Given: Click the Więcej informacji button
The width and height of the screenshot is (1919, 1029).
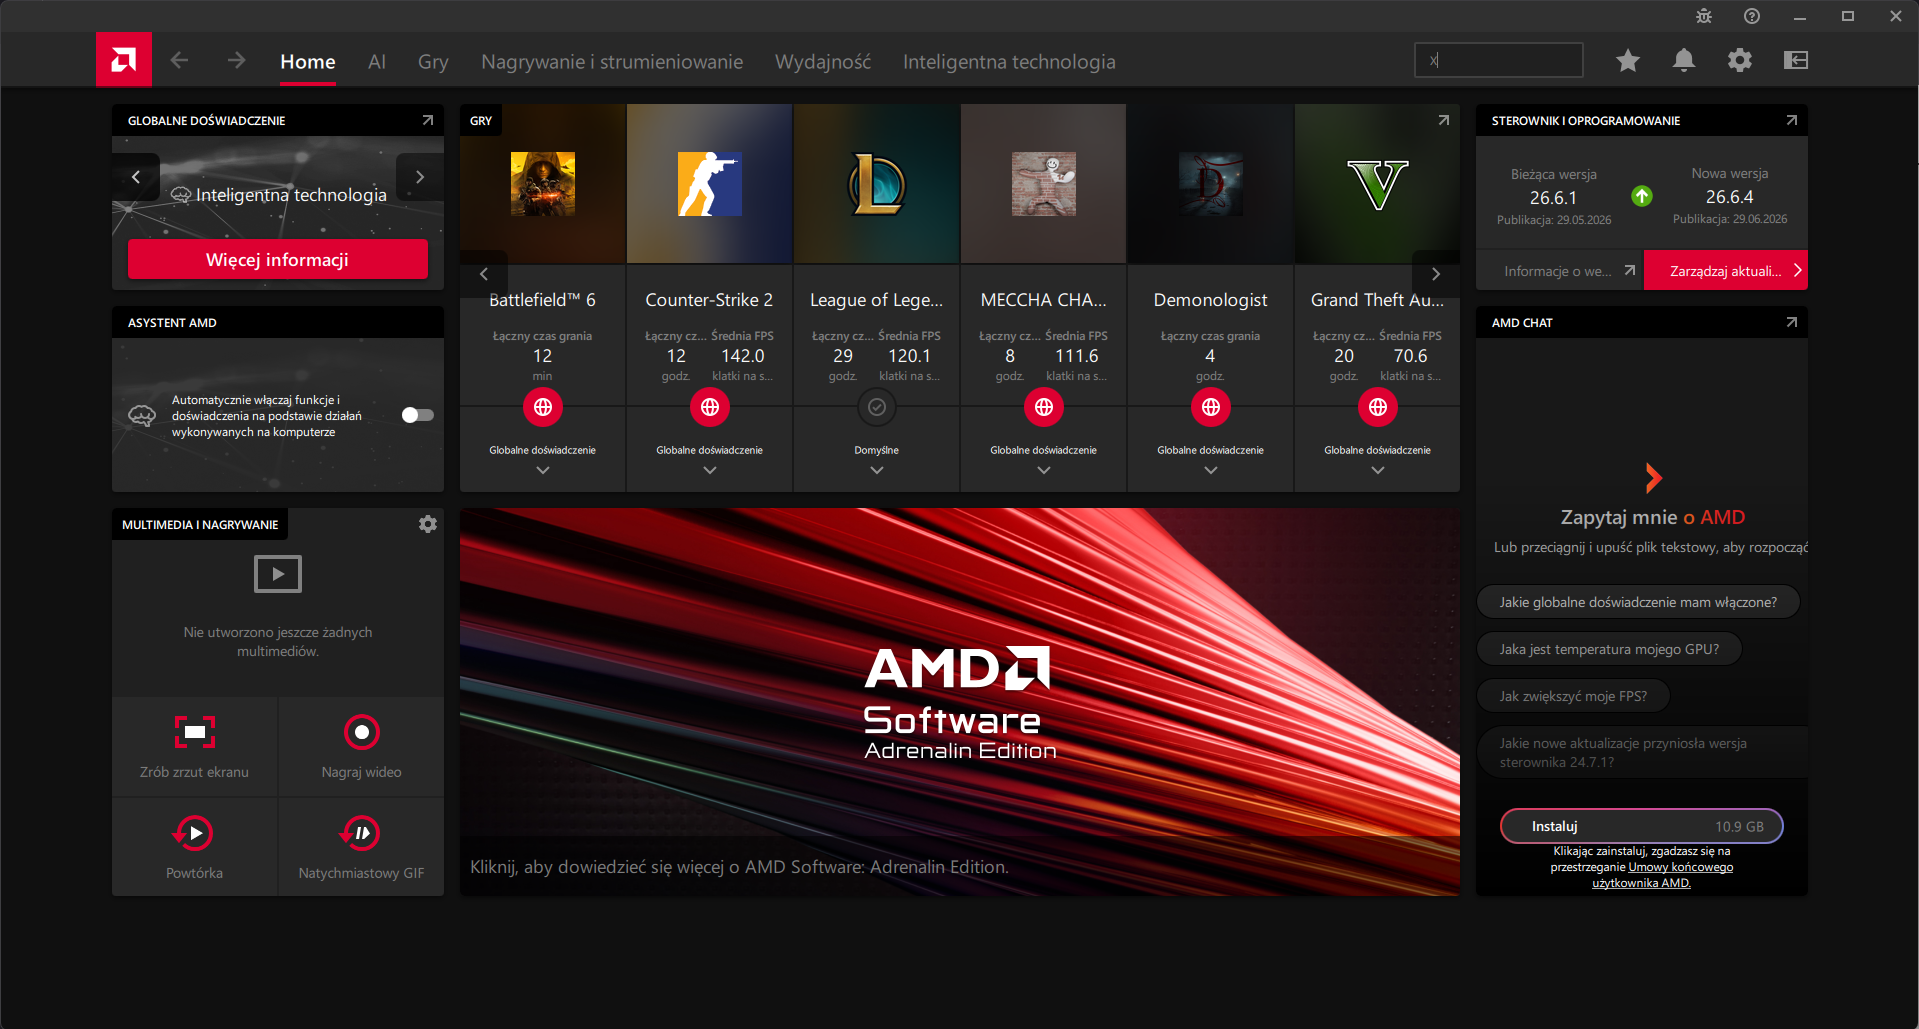Looking at the screenshot, I should tap(278, 259).
